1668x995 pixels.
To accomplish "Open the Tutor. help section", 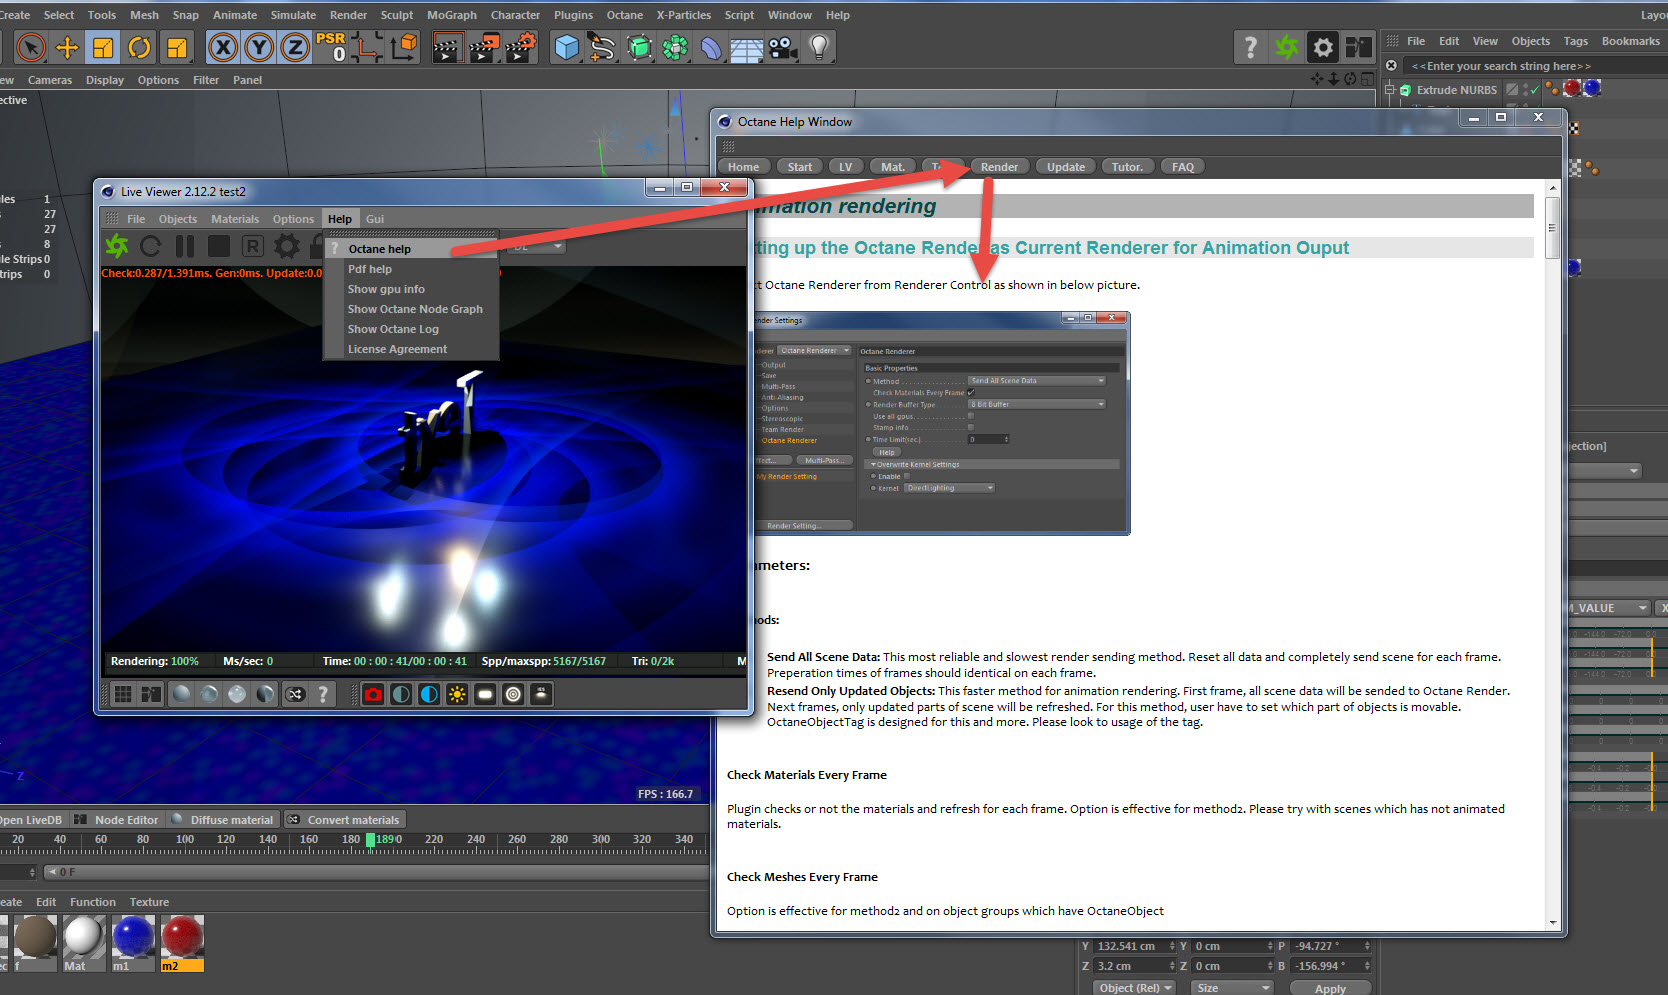I will point(1127,167).
